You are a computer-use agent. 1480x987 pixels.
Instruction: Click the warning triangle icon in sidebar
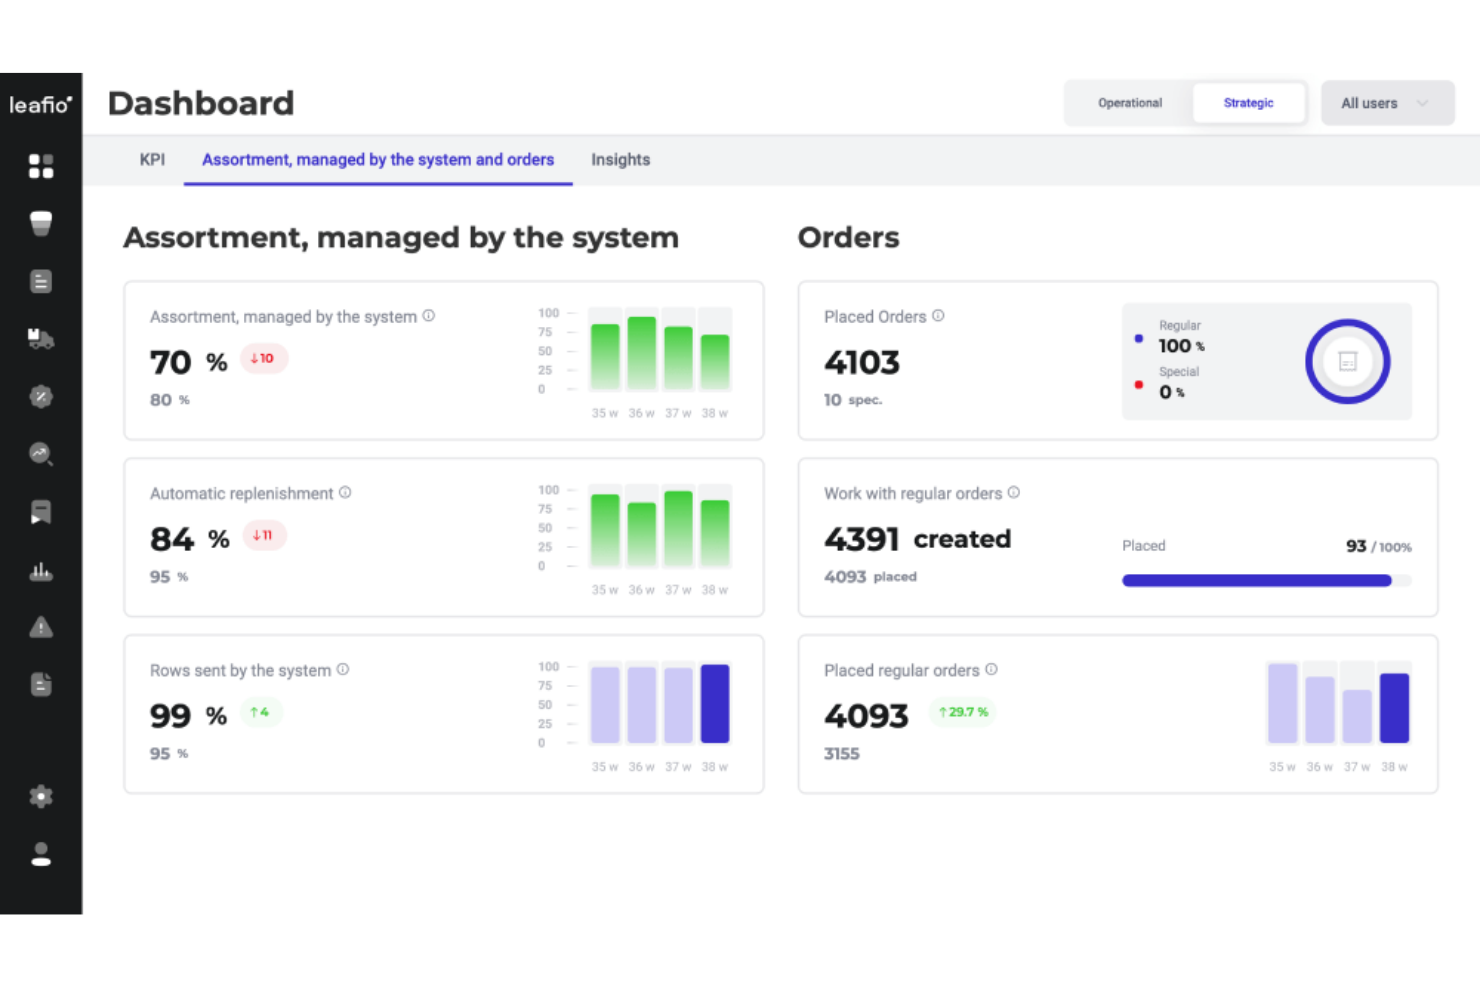pos(41,627)
